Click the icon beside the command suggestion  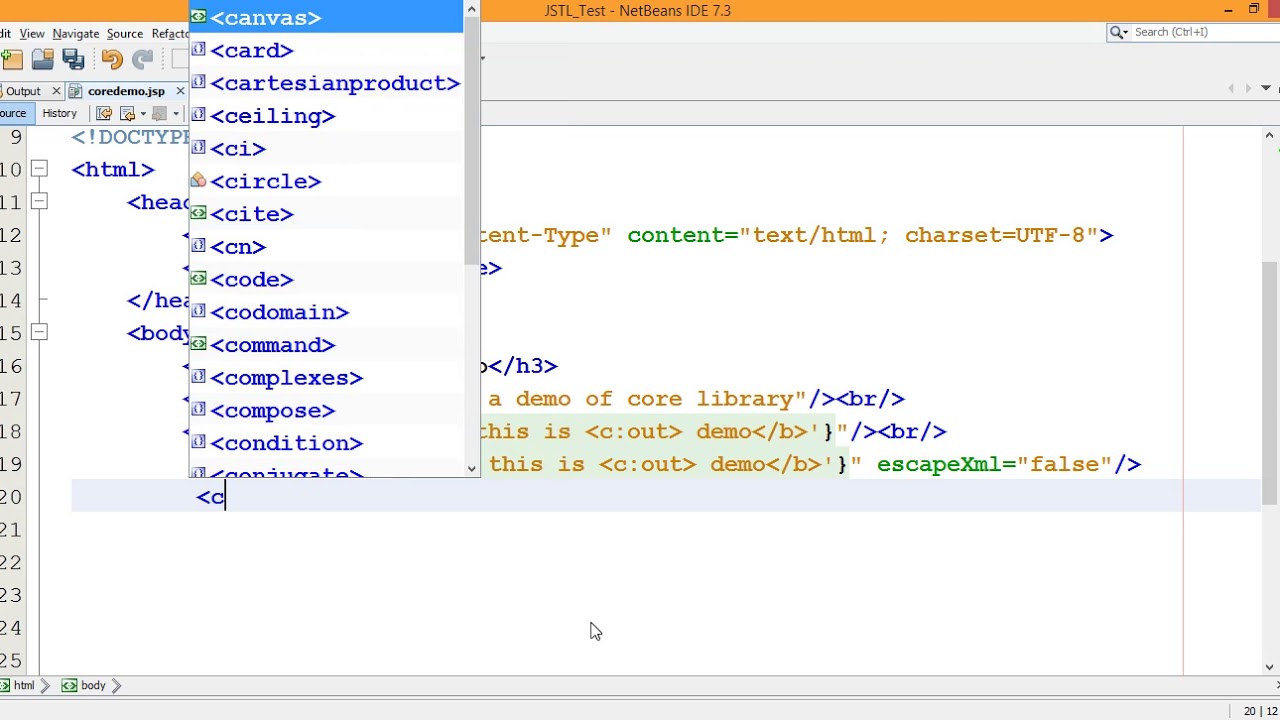pos(198,344)
